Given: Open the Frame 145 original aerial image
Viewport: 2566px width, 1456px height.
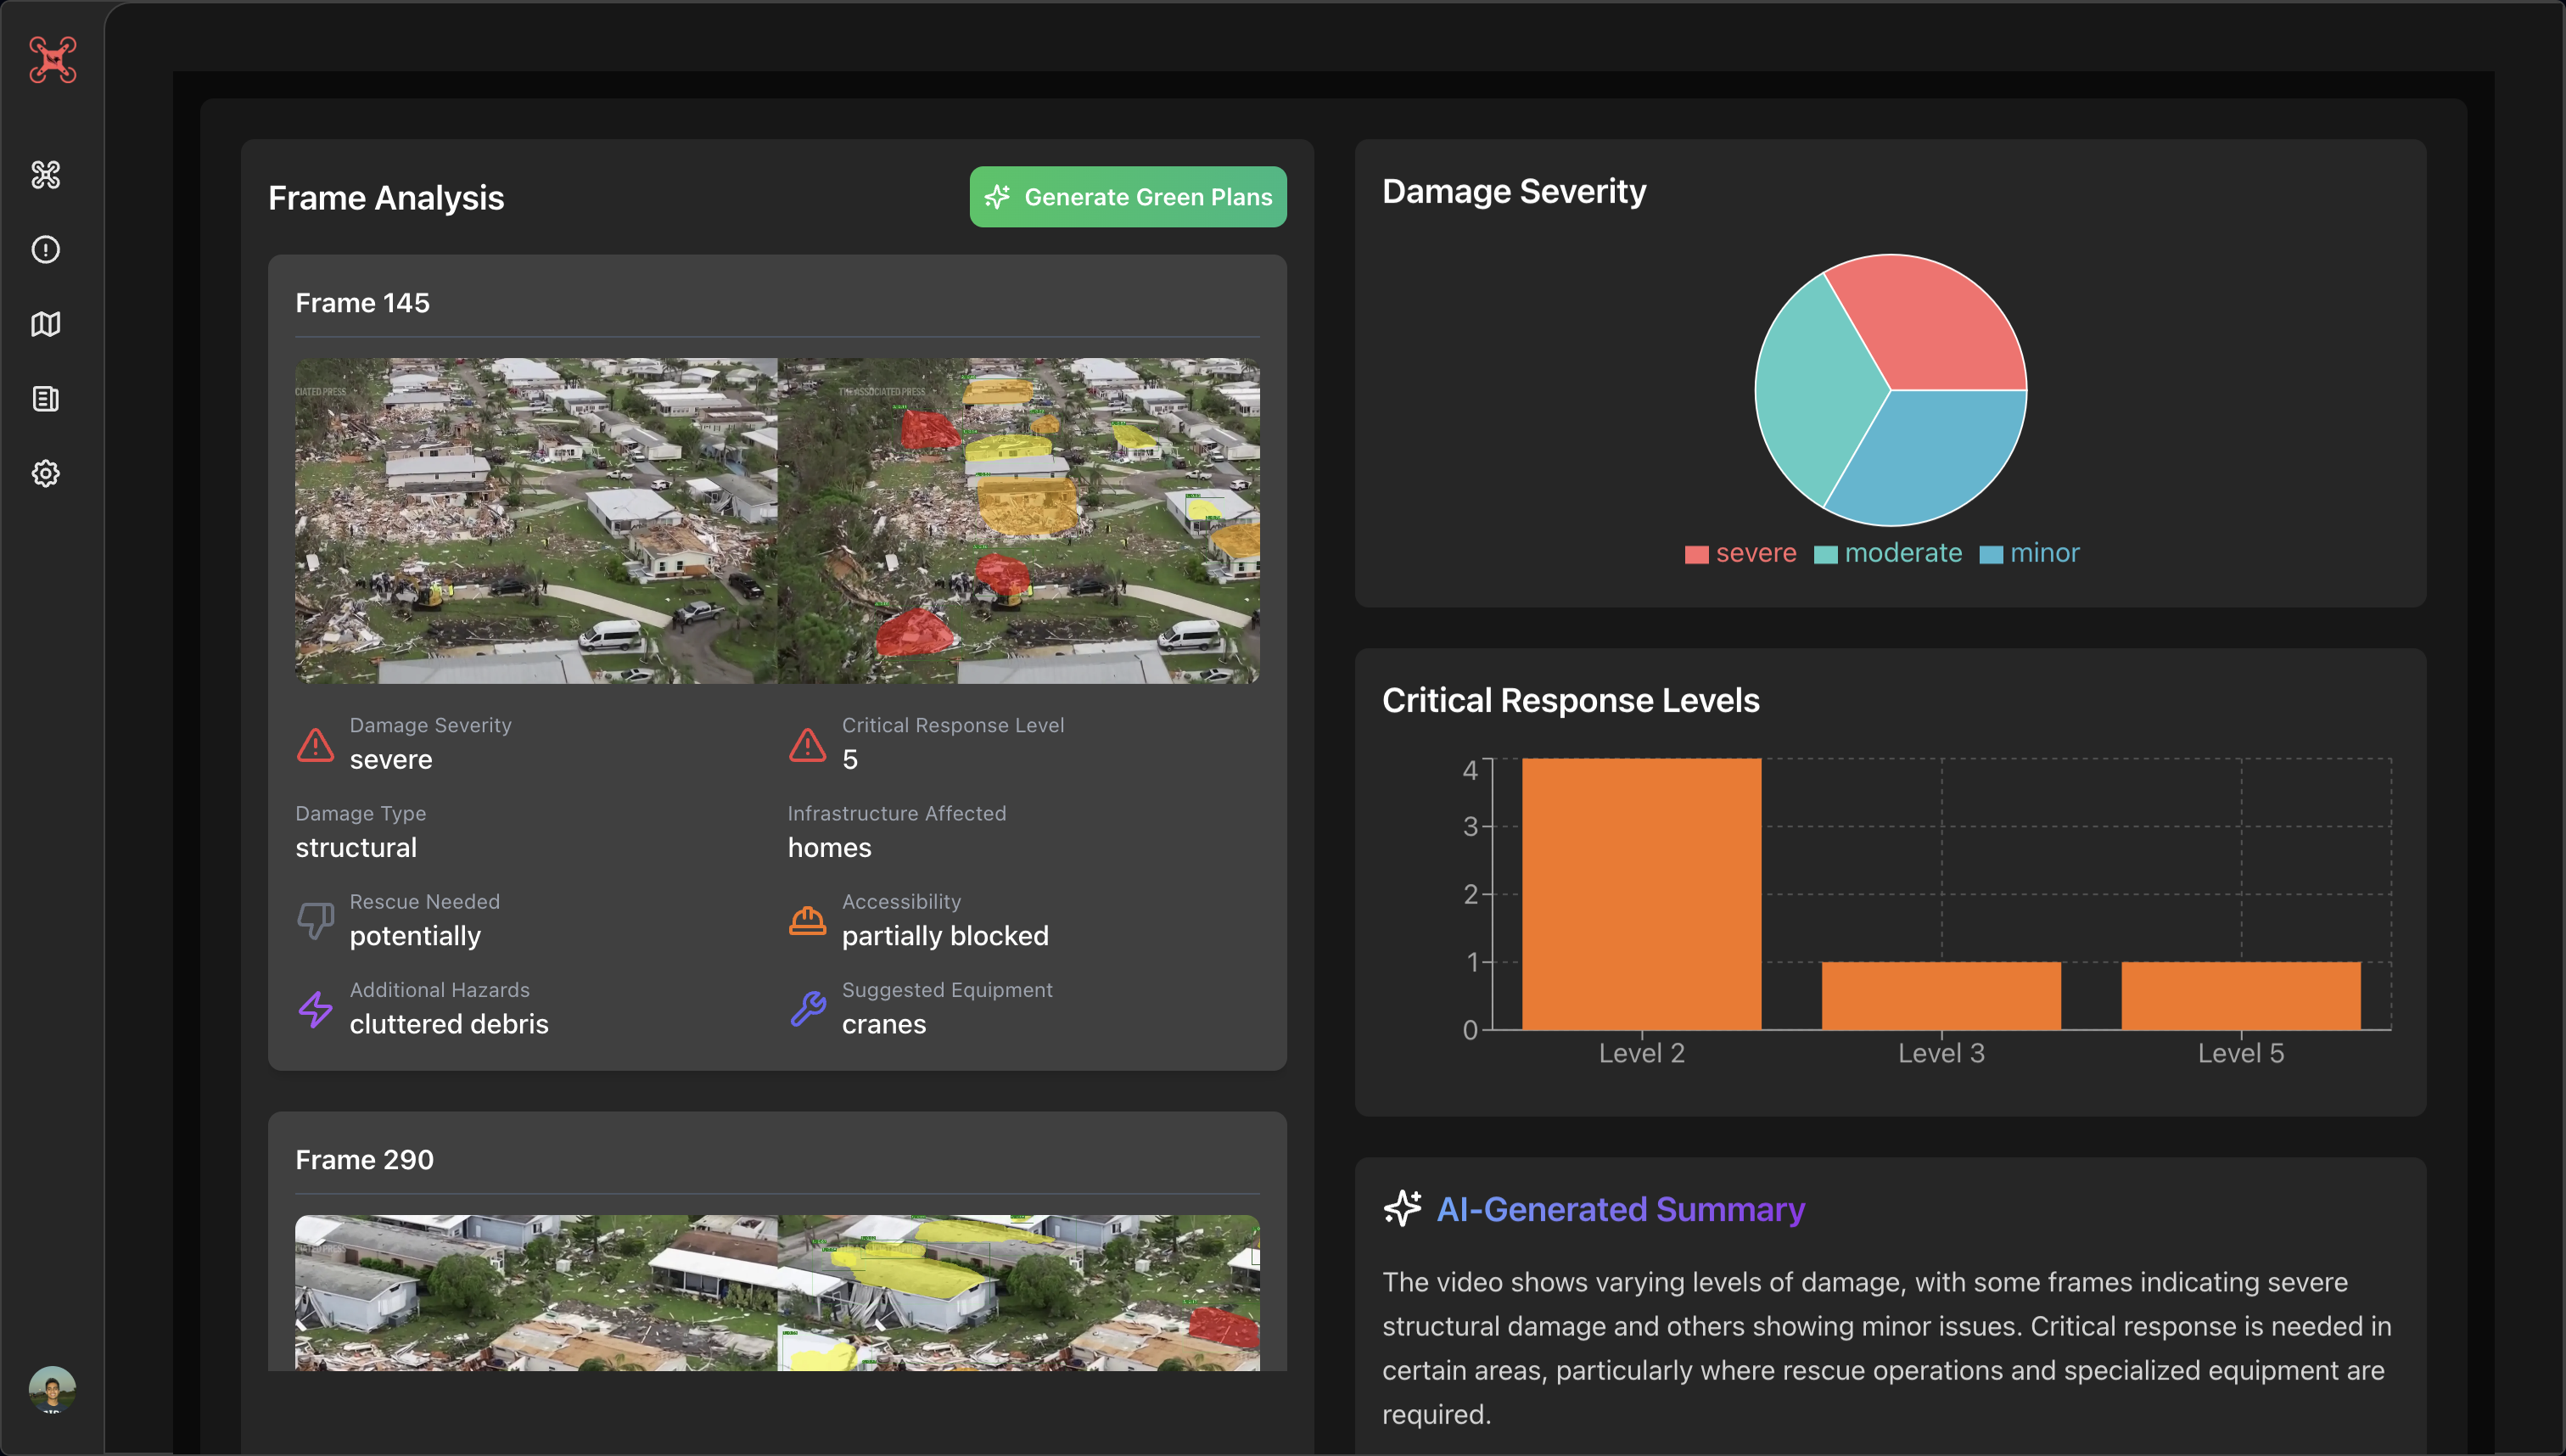Looking at the screenshot, I should tap(536, 521).
